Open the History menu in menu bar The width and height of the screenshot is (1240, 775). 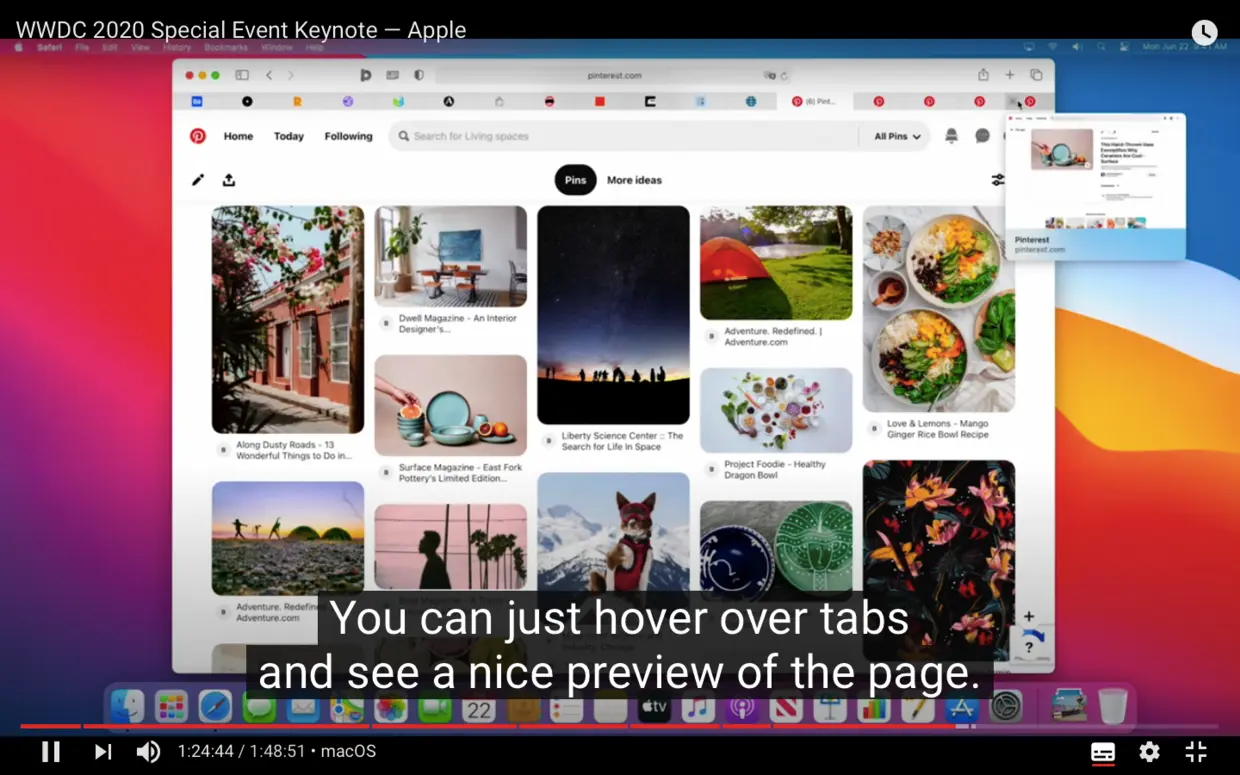(176, 47)
